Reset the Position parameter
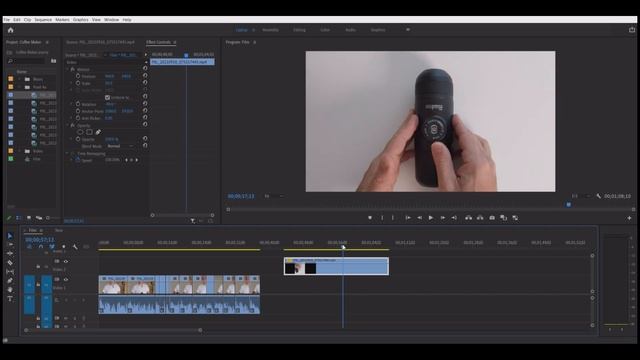Screen dimensions: 640x360 (x=145, y=76)
